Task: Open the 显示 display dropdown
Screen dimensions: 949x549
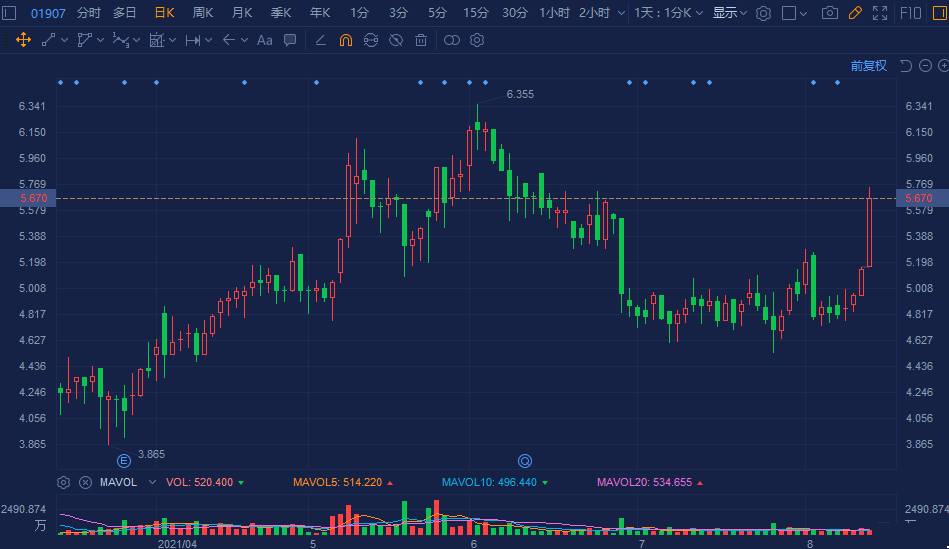Action: 730,13
